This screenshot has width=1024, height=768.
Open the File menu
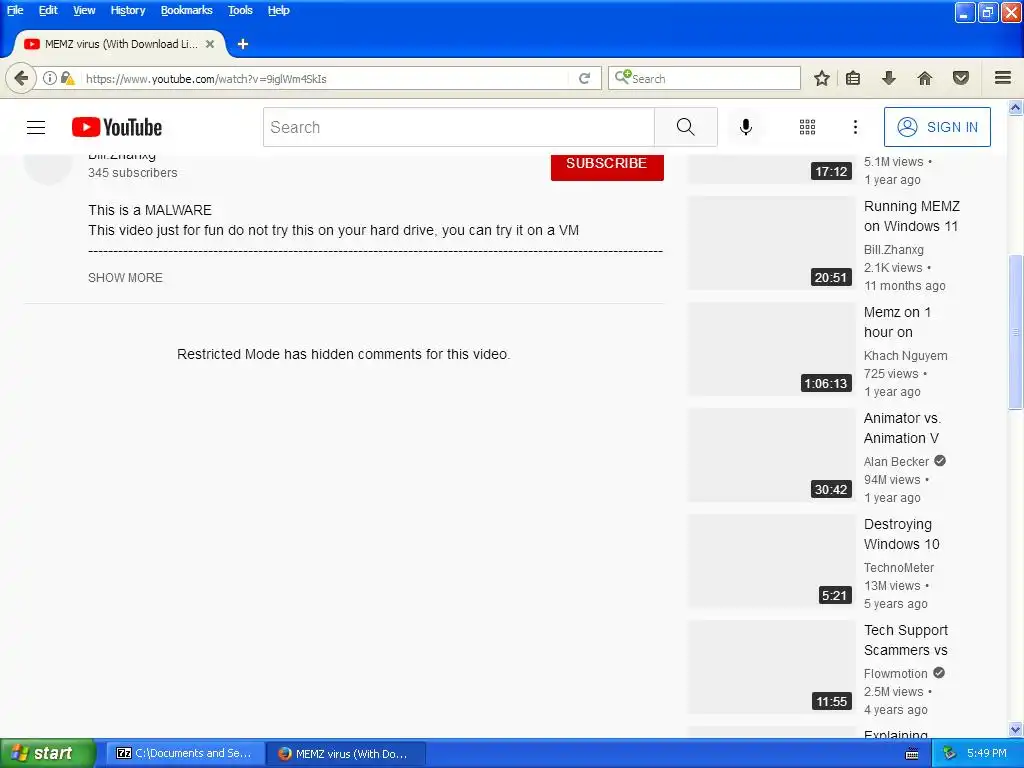click(x=14, y=10)
